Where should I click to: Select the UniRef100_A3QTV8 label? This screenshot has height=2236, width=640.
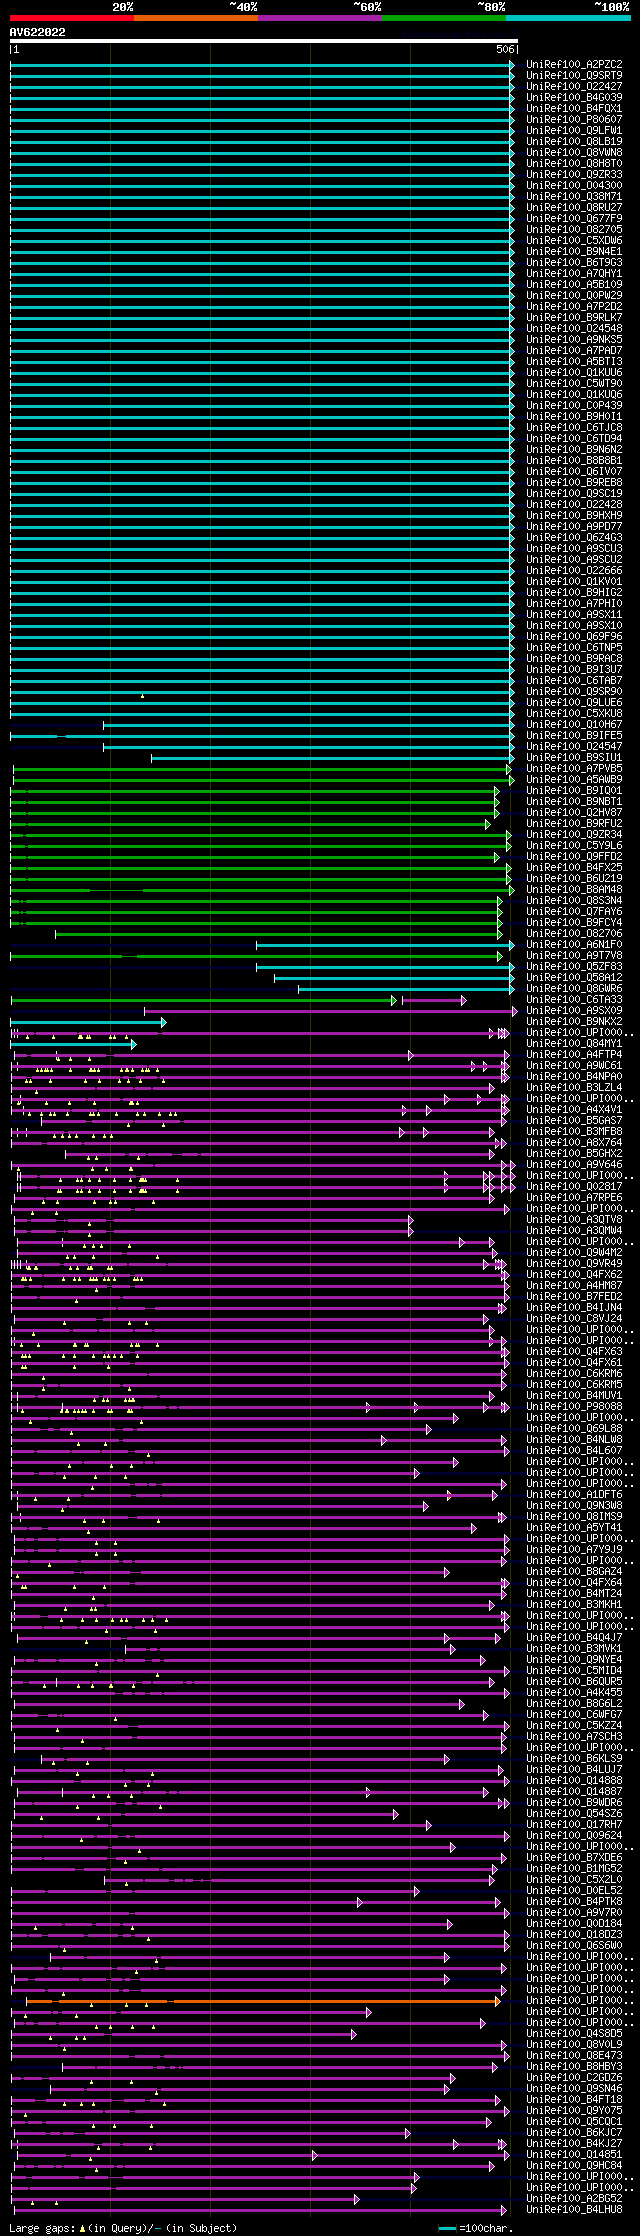point(574,1219)
